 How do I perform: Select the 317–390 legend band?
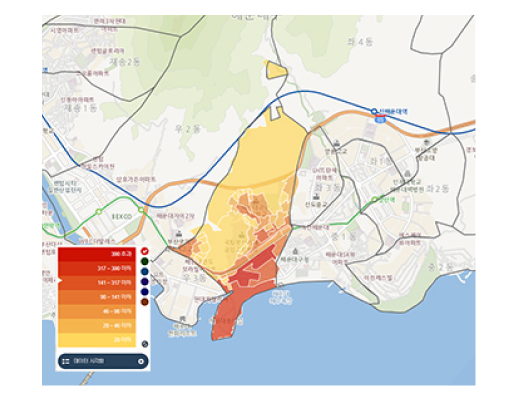tap(97, 268)
